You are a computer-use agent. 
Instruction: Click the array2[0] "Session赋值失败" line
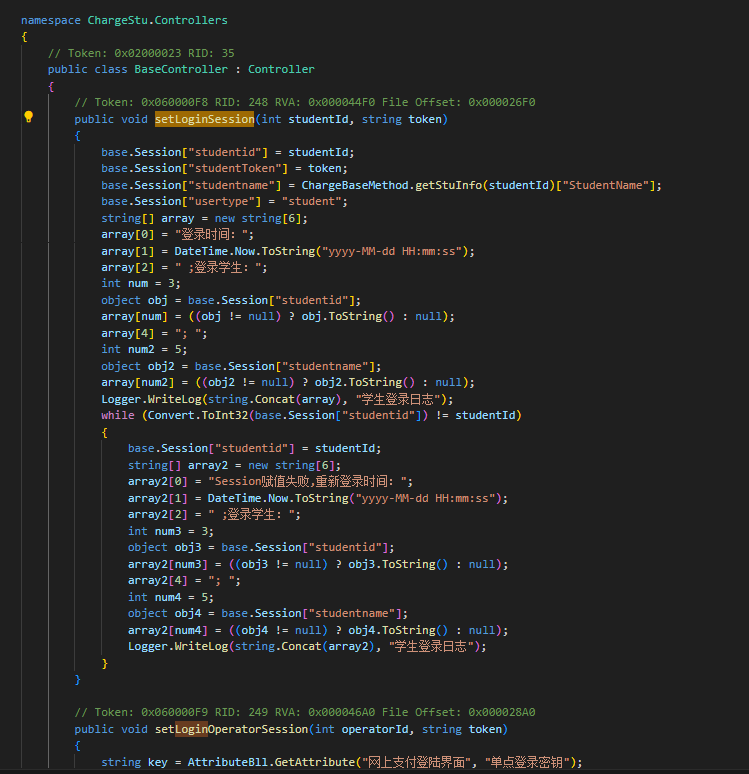(x=270, y=481)
